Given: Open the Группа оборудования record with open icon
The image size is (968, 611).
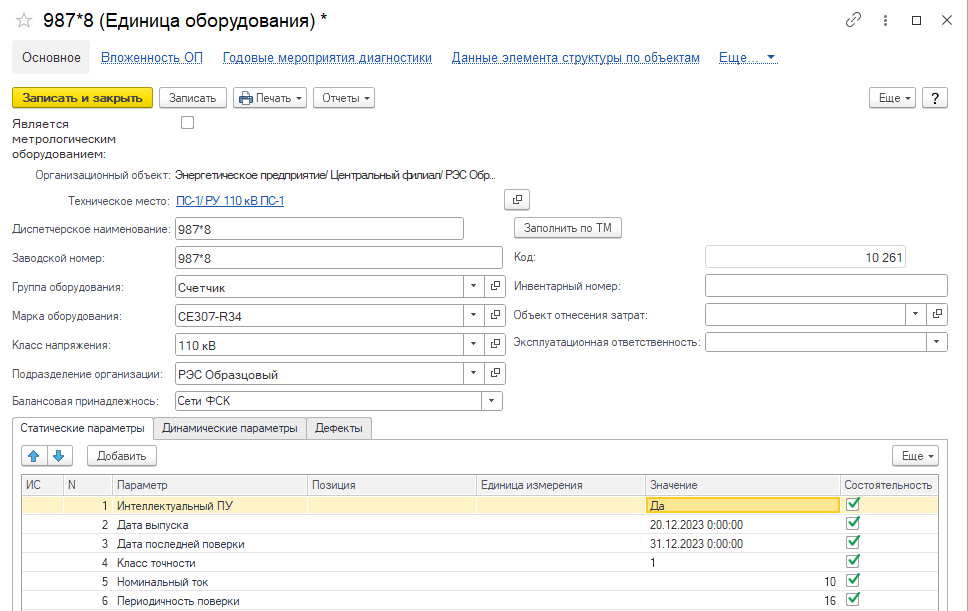Looking at the screenshot, I should (495, 287).
